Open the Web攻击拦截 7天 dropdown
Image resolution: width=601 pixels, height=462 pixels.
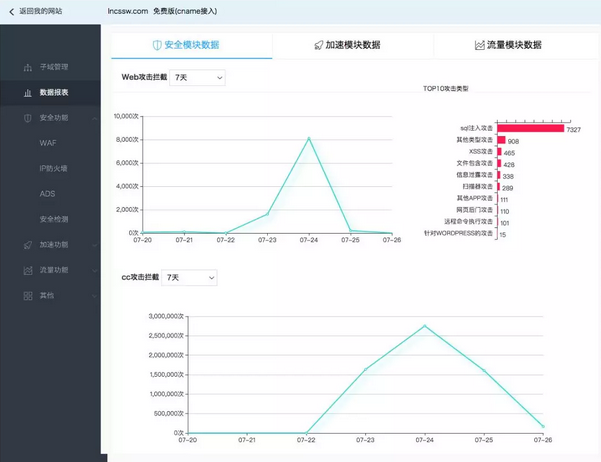[197, 78]
